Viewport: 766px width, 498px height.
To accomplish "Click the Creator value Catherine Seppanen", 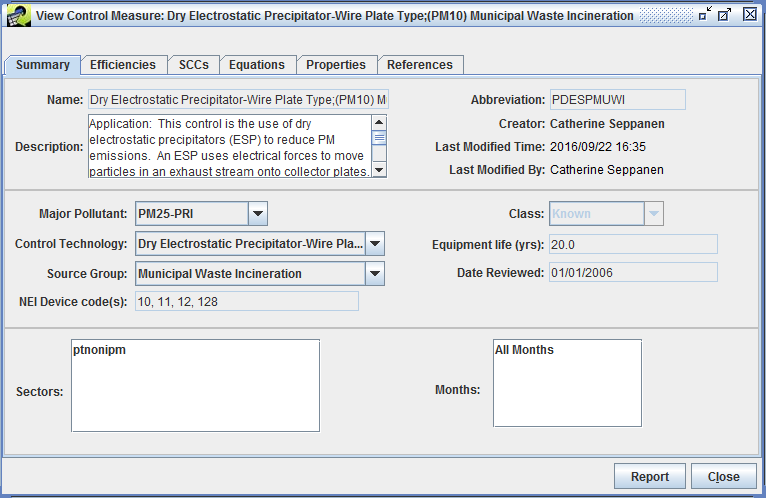I will pyautogui.click(x=607, y=124).
